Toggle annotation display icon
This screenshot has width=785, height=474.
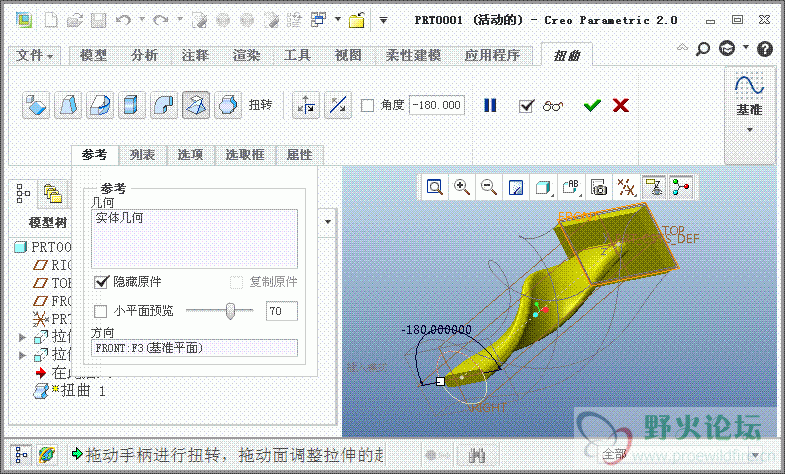(x=653, y=188)
